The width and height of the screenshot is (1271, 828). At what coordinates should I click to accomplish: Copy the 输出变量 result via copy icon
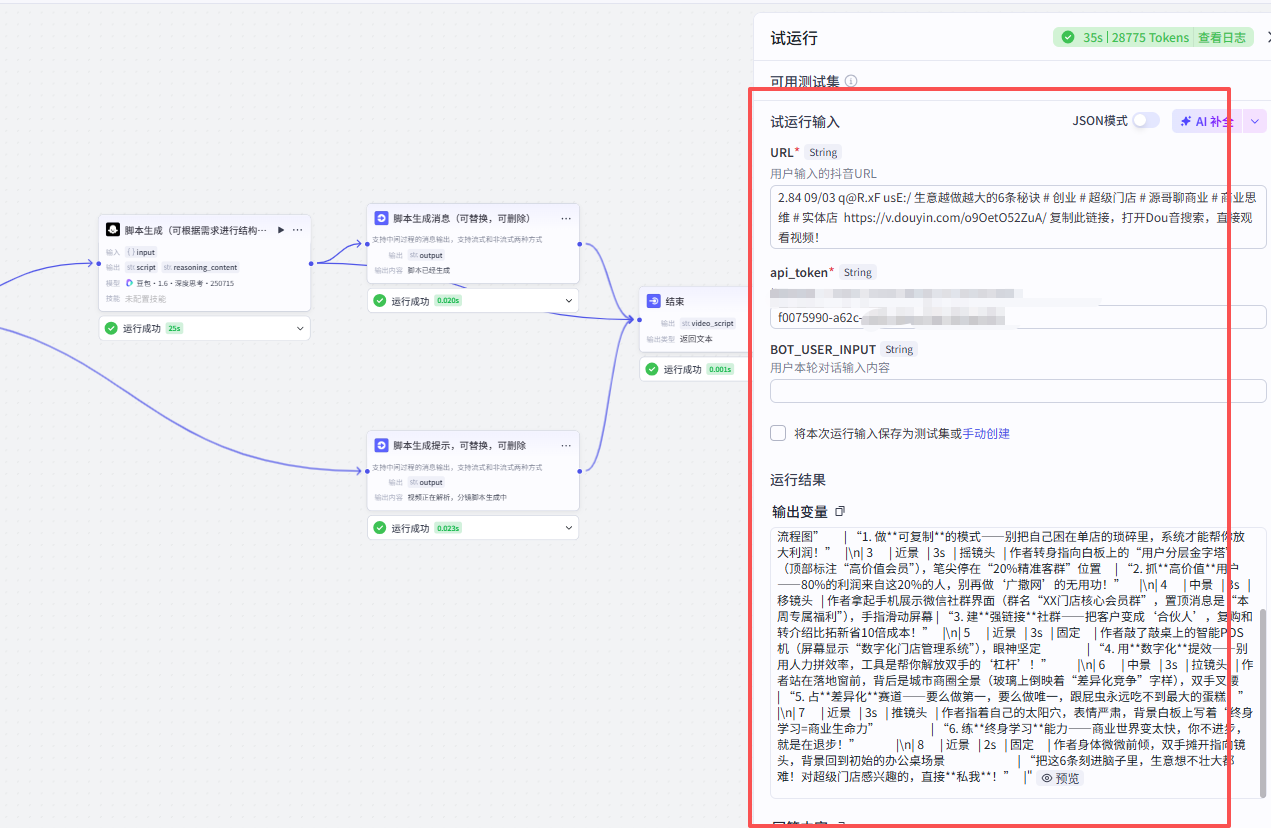pos(840,512)
